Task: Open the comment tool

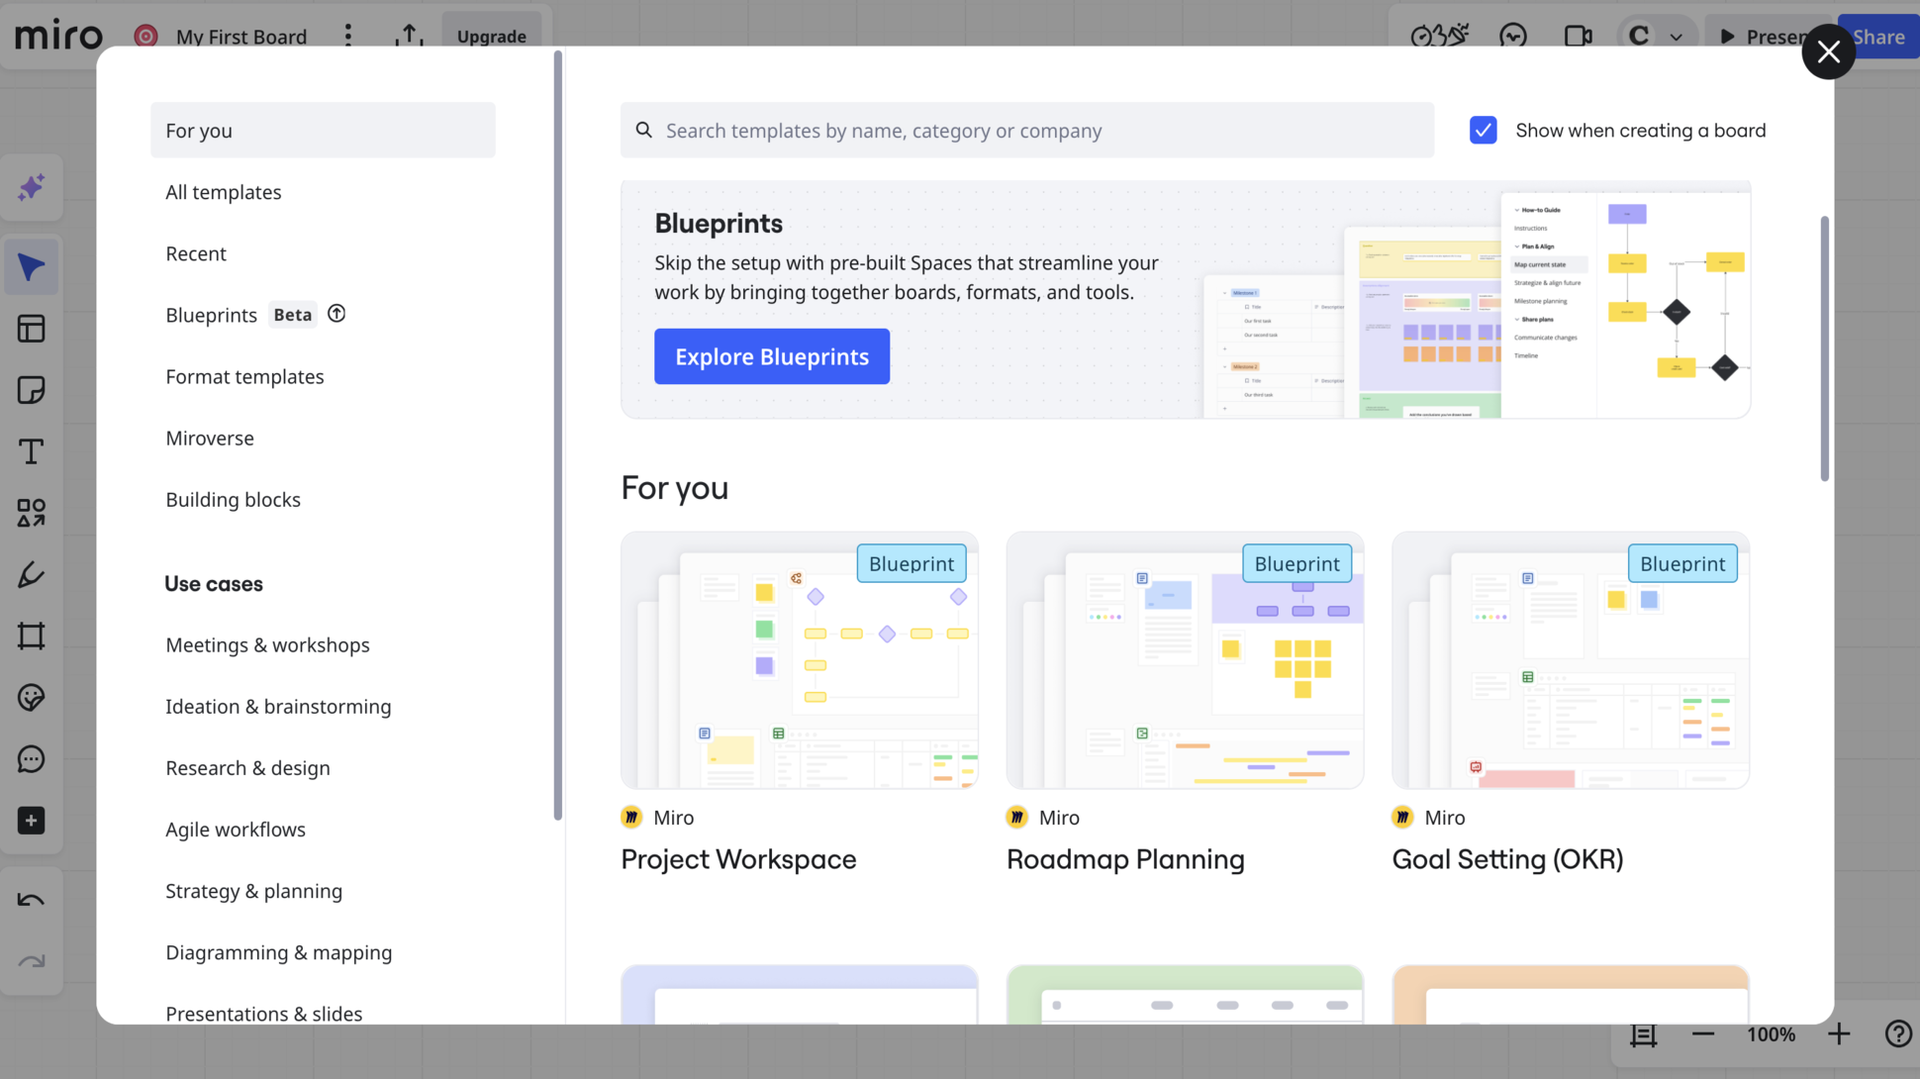Action: (31, 759)
